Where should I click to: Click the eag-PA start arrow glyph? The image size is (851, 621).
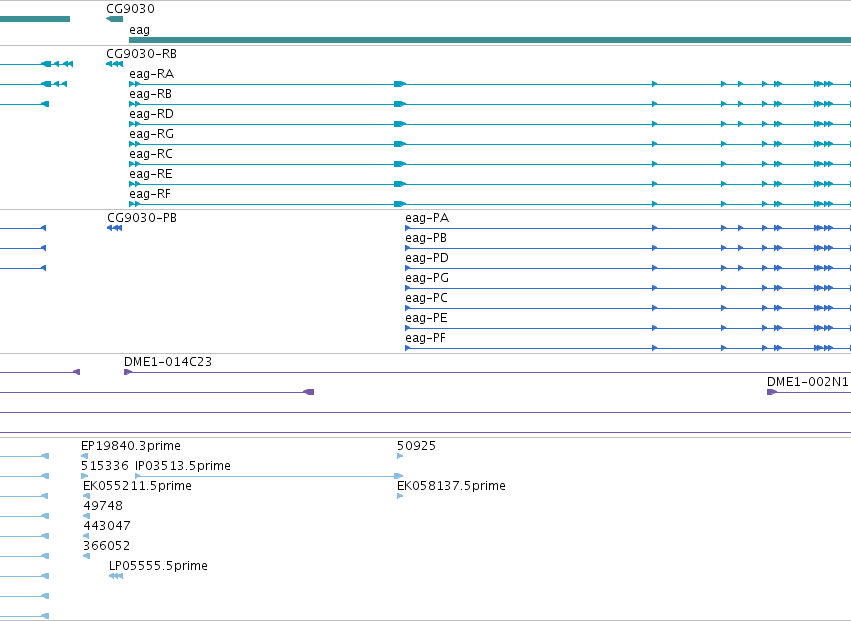408,228
